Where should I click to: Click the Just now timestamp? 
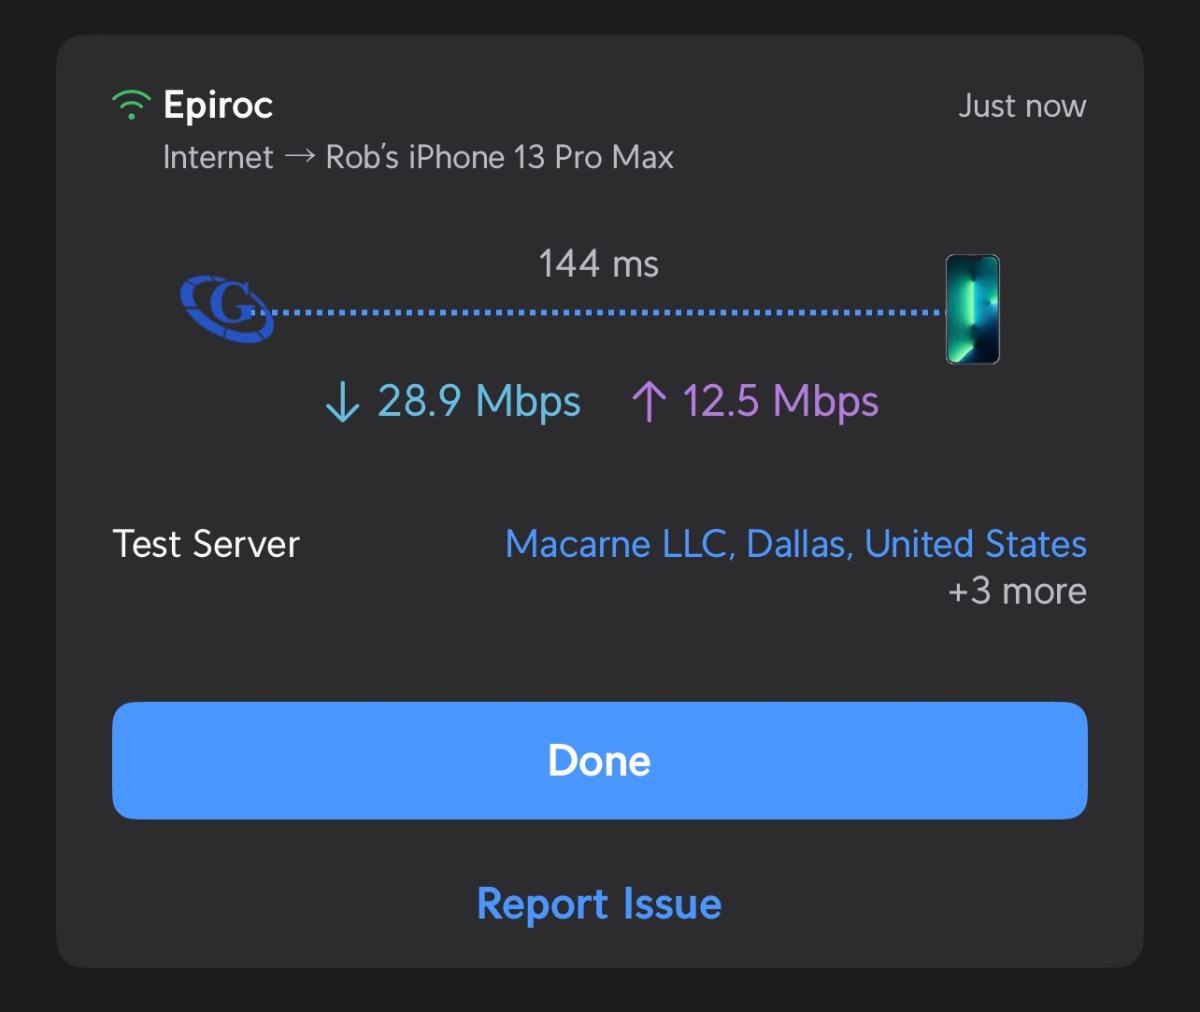pos(1022,106)
